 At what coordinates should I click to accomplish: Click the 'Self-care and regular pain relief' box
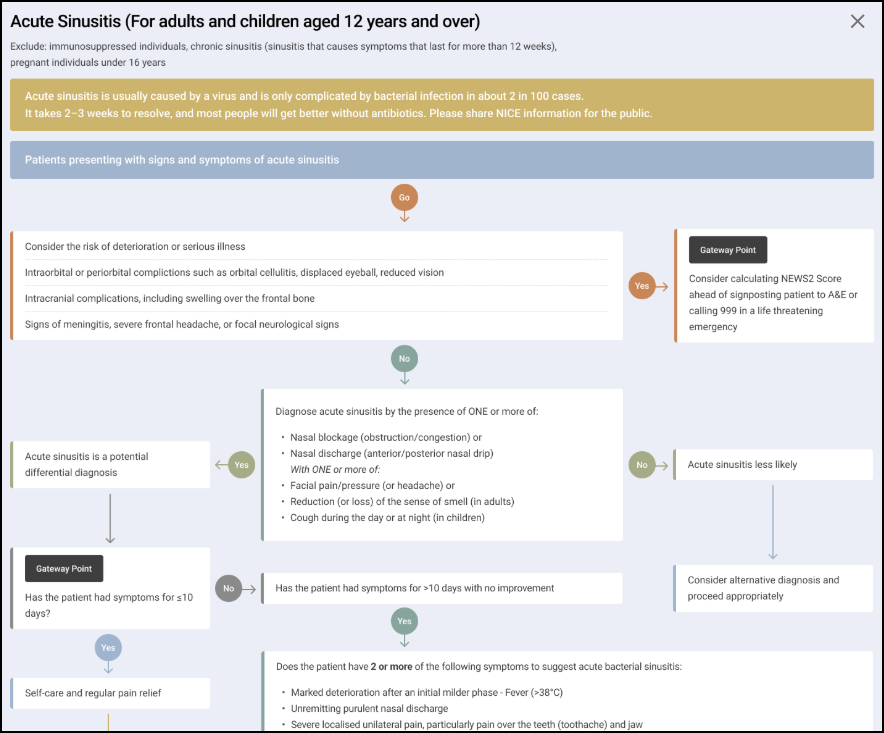pyautogui.click(x=110, y=693)
